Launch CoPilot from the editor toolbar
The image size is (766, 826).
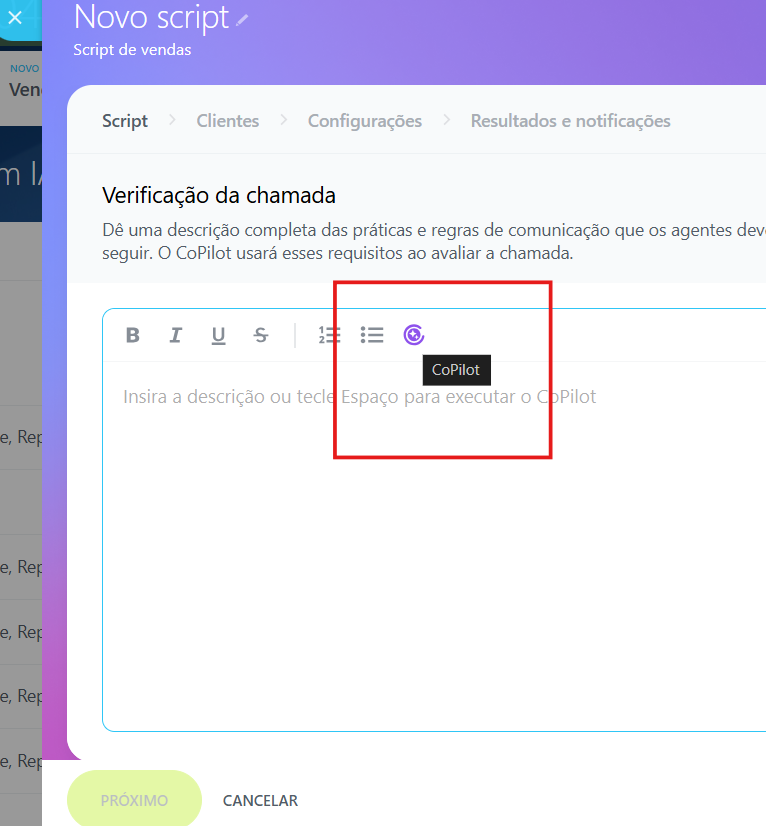[x=414, y=335]
